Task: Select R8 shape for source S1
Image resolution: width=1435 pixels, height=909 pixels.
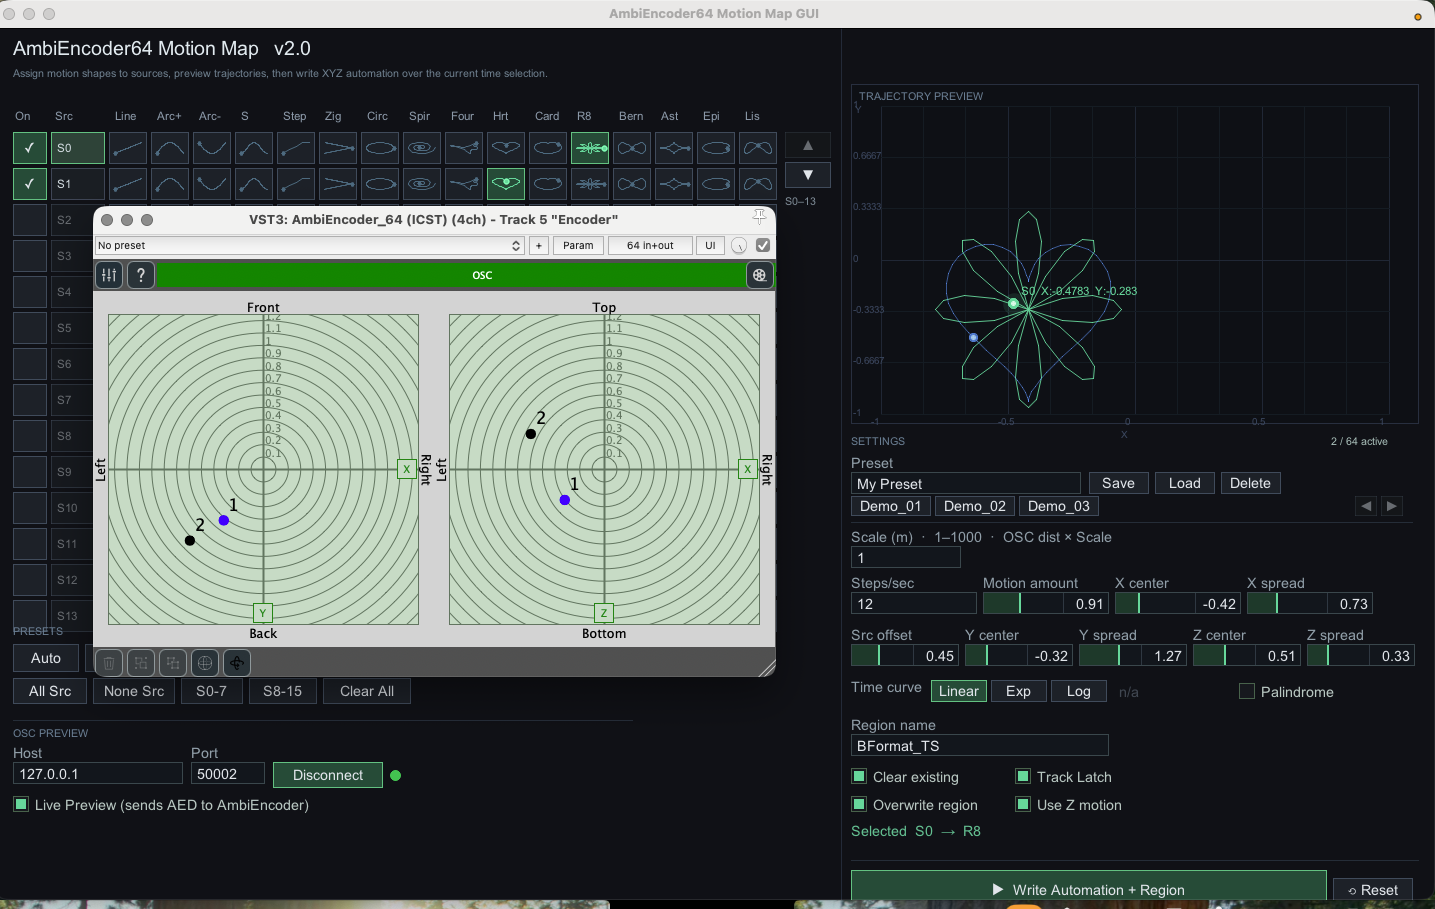Action: [x=590, y=184]
